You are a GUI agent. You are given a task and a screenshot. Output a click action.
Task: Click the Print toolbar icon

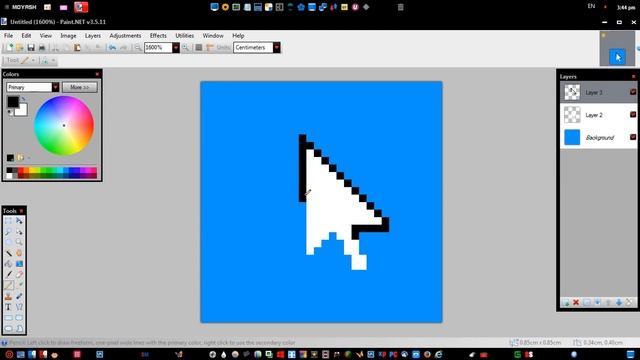coord(42,48)
